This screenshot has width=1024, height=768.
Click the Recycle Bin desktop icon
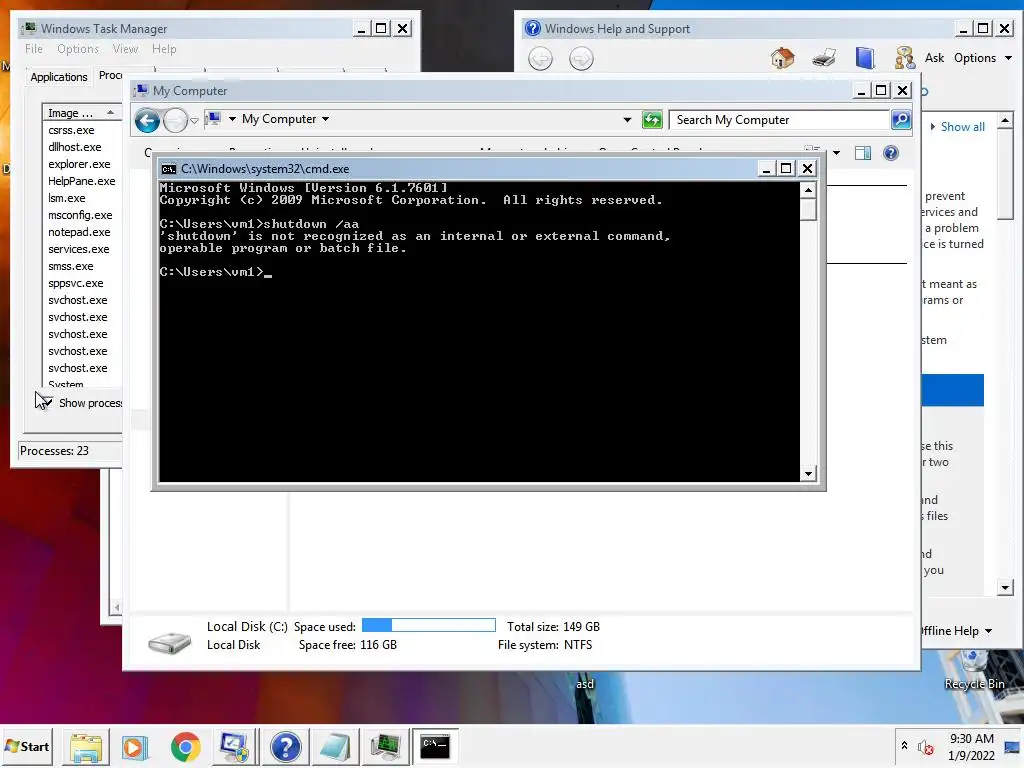point(974,669)
